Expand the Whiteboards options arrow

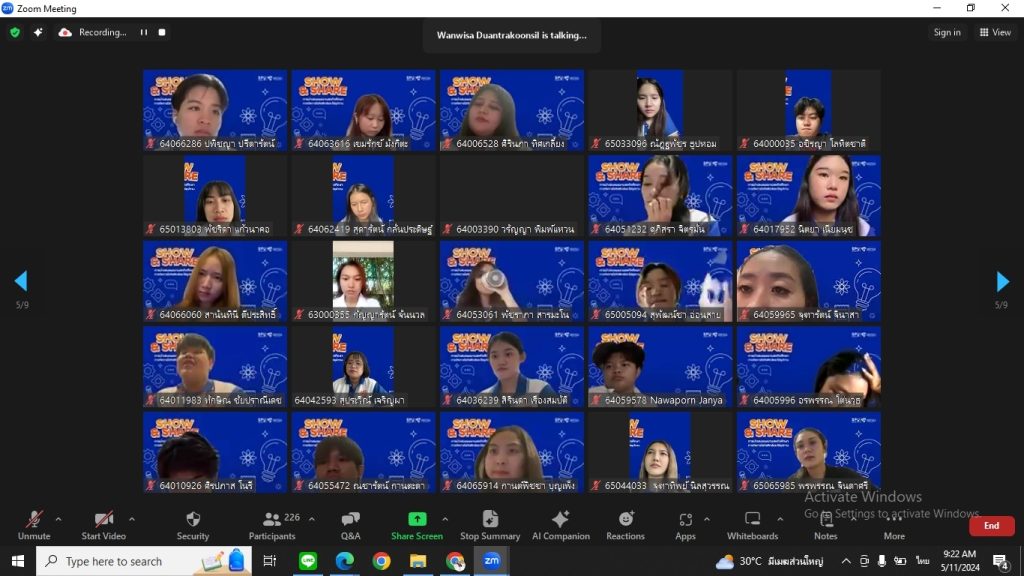[780, 520]
